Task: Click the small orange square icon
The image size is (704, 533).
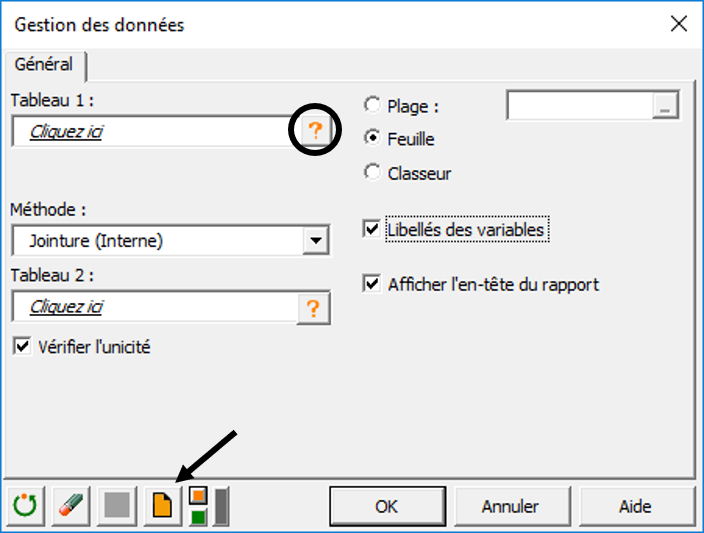Action: click(198, 495)
